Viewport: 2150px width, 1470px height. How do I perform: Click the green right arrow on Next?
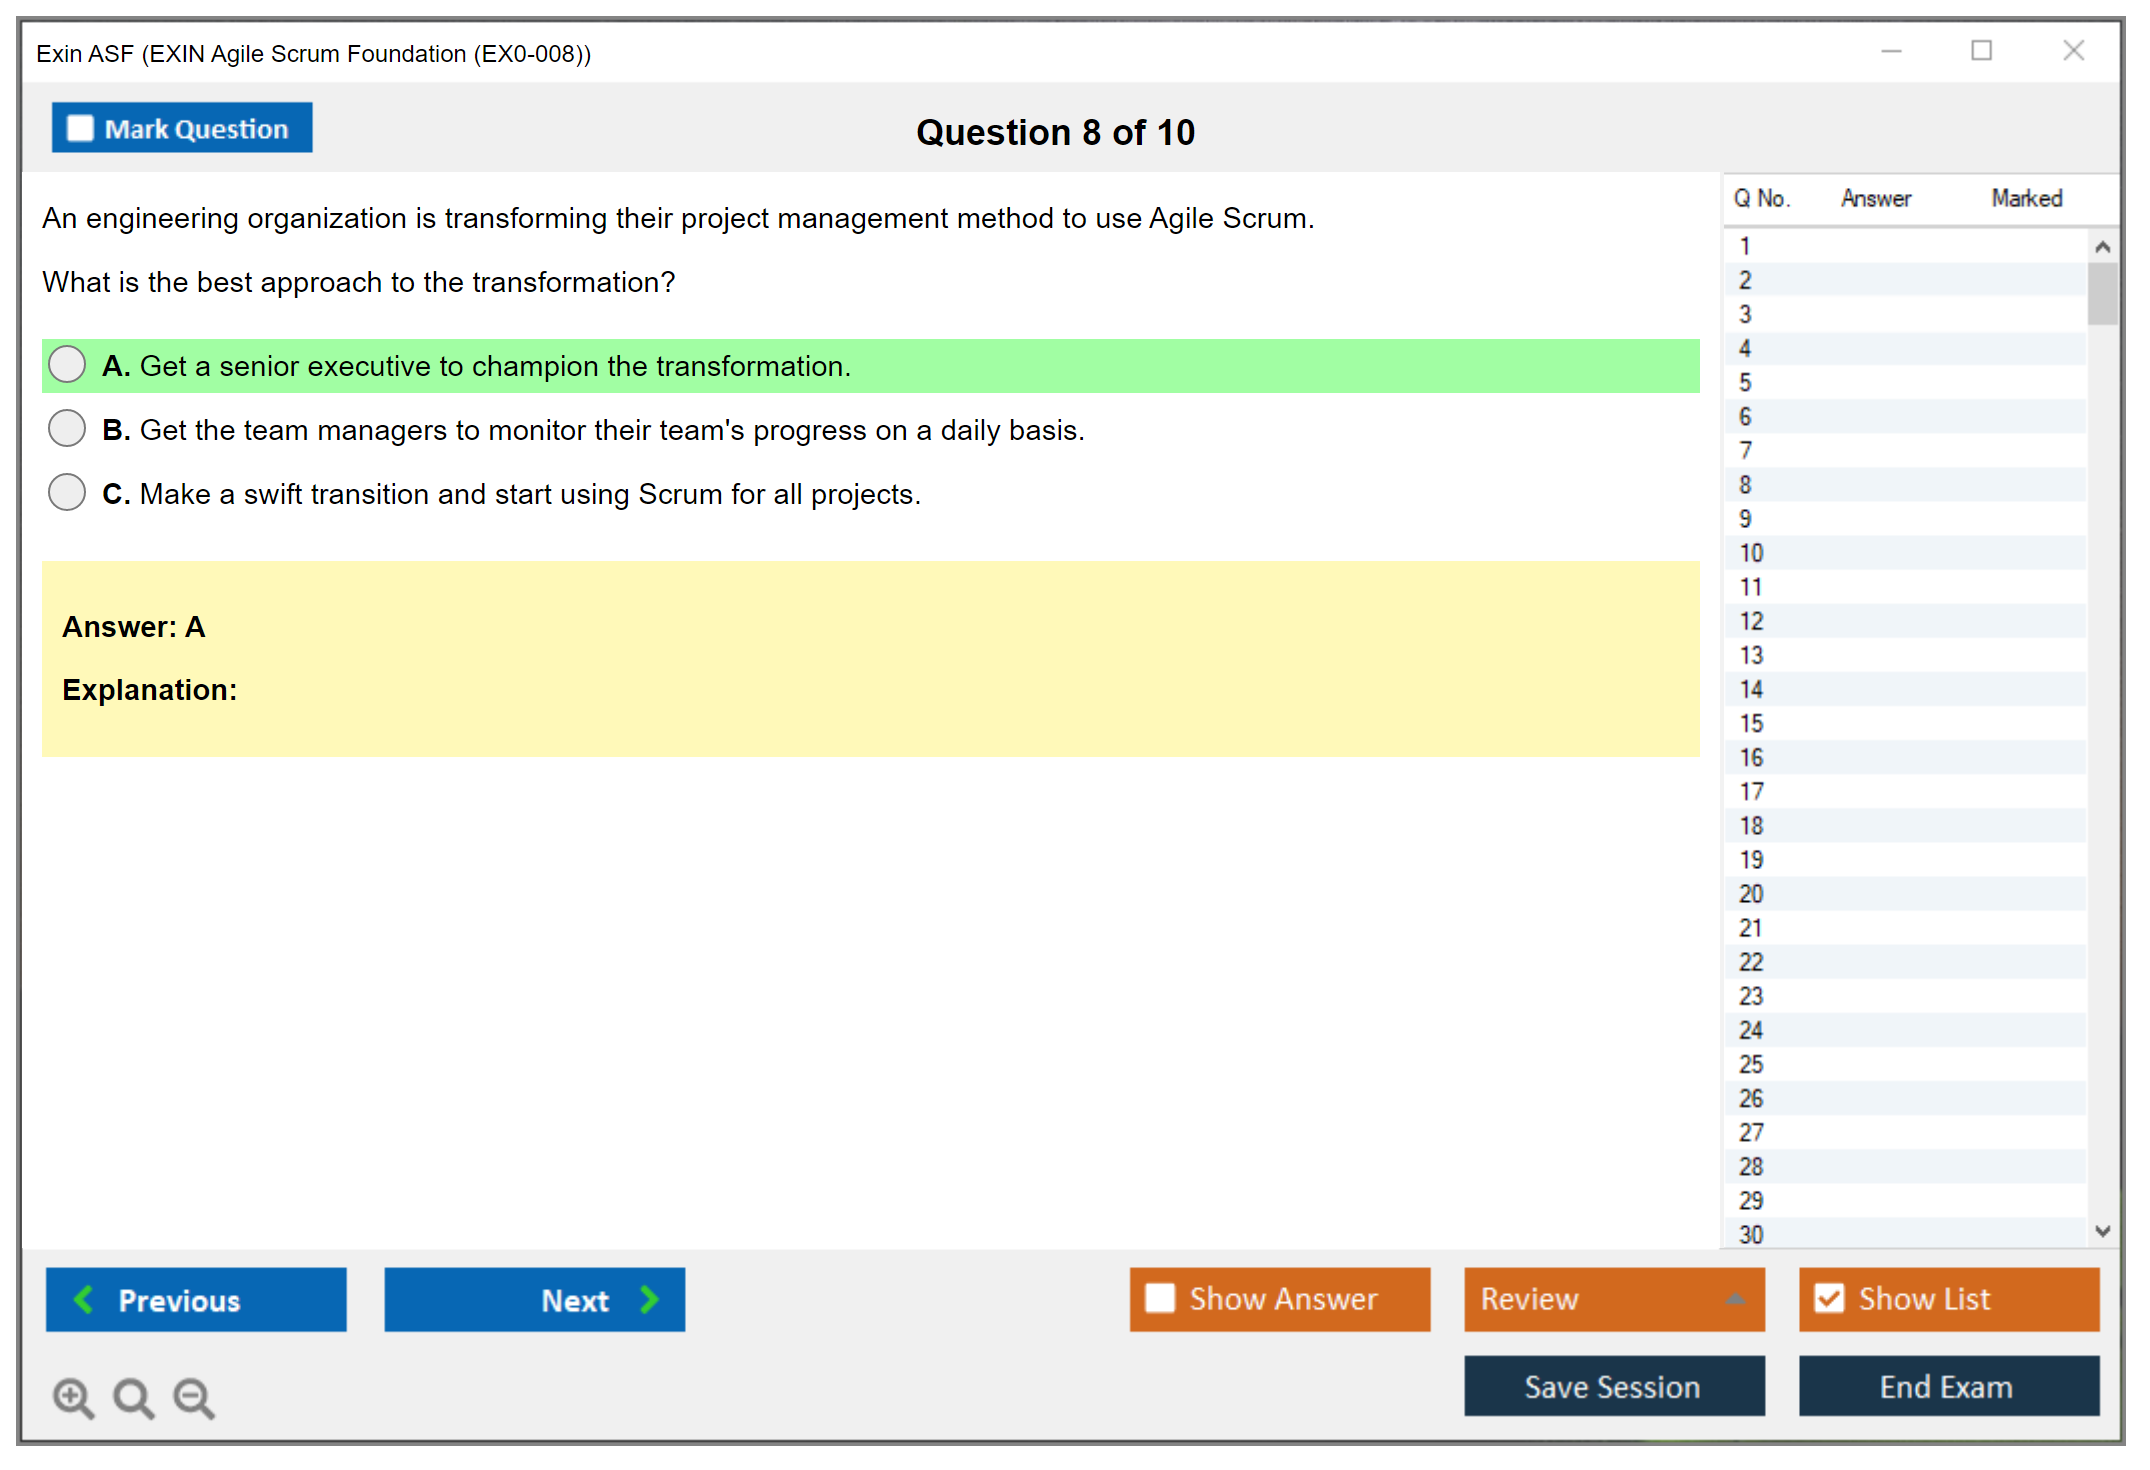point(649,1299)
